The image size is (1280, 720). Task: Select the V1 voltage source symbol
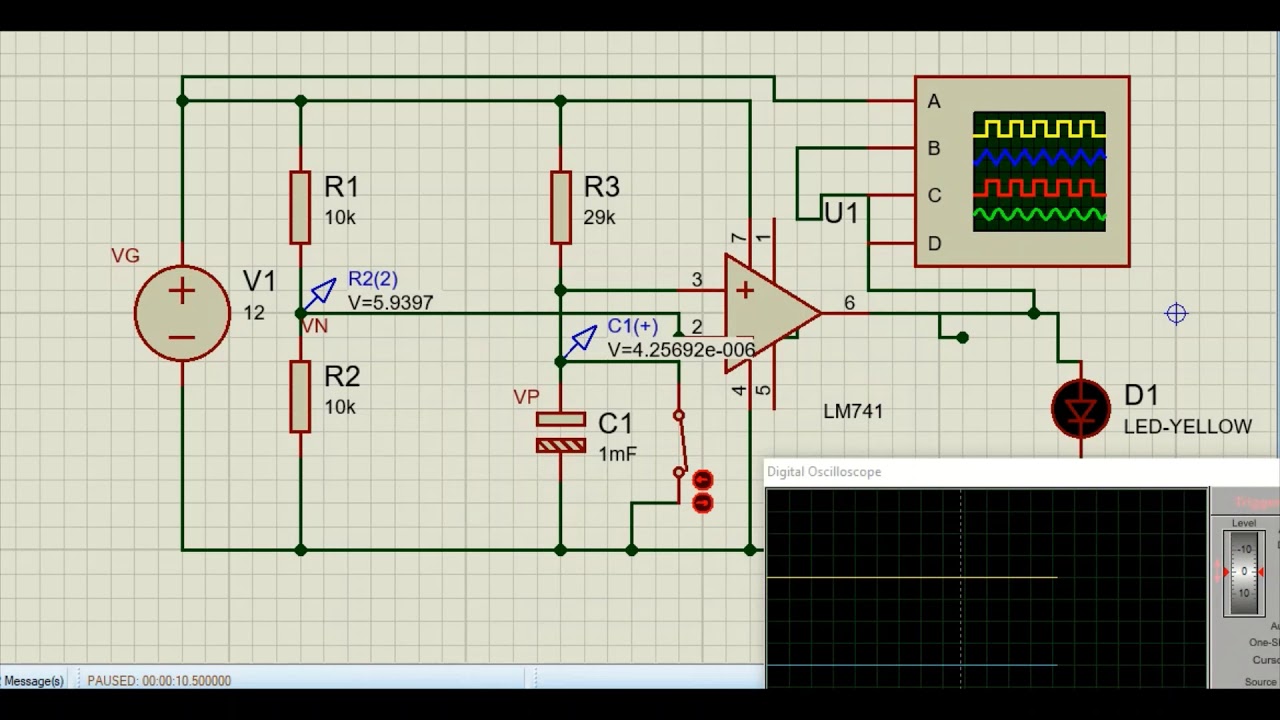click(182, 314)
